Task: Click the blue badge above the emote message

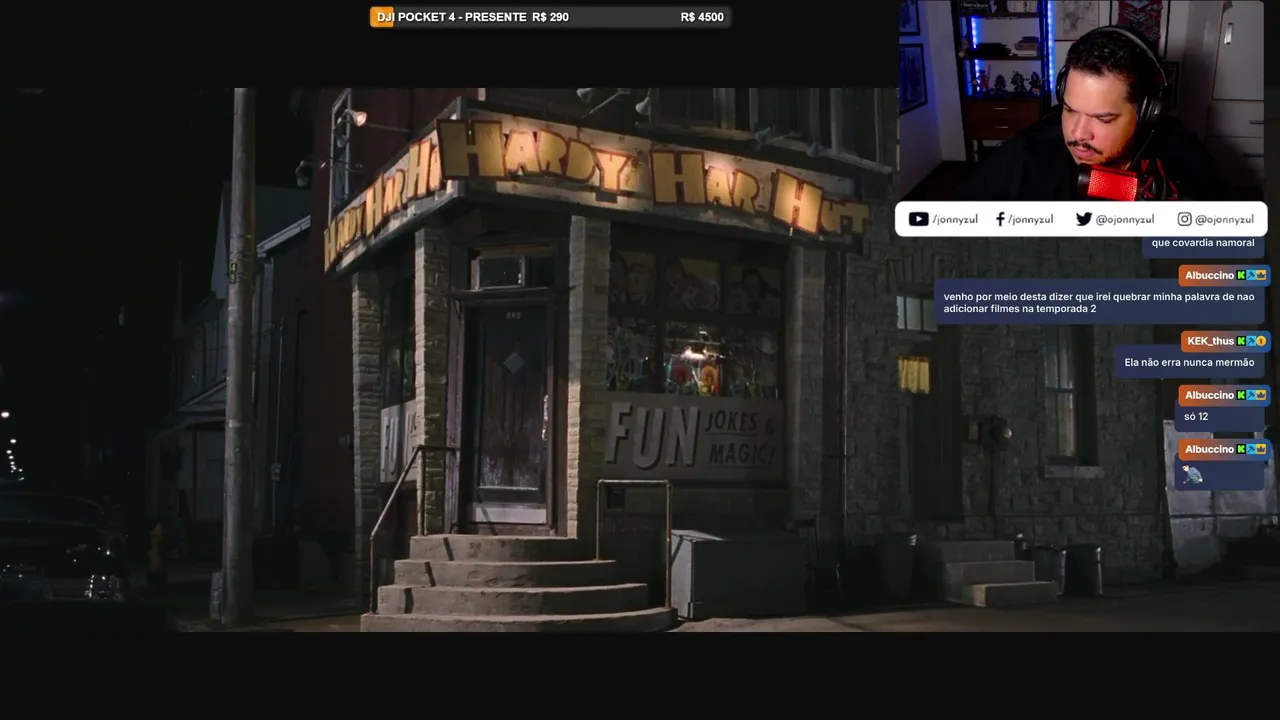Action: [1251, 449]
